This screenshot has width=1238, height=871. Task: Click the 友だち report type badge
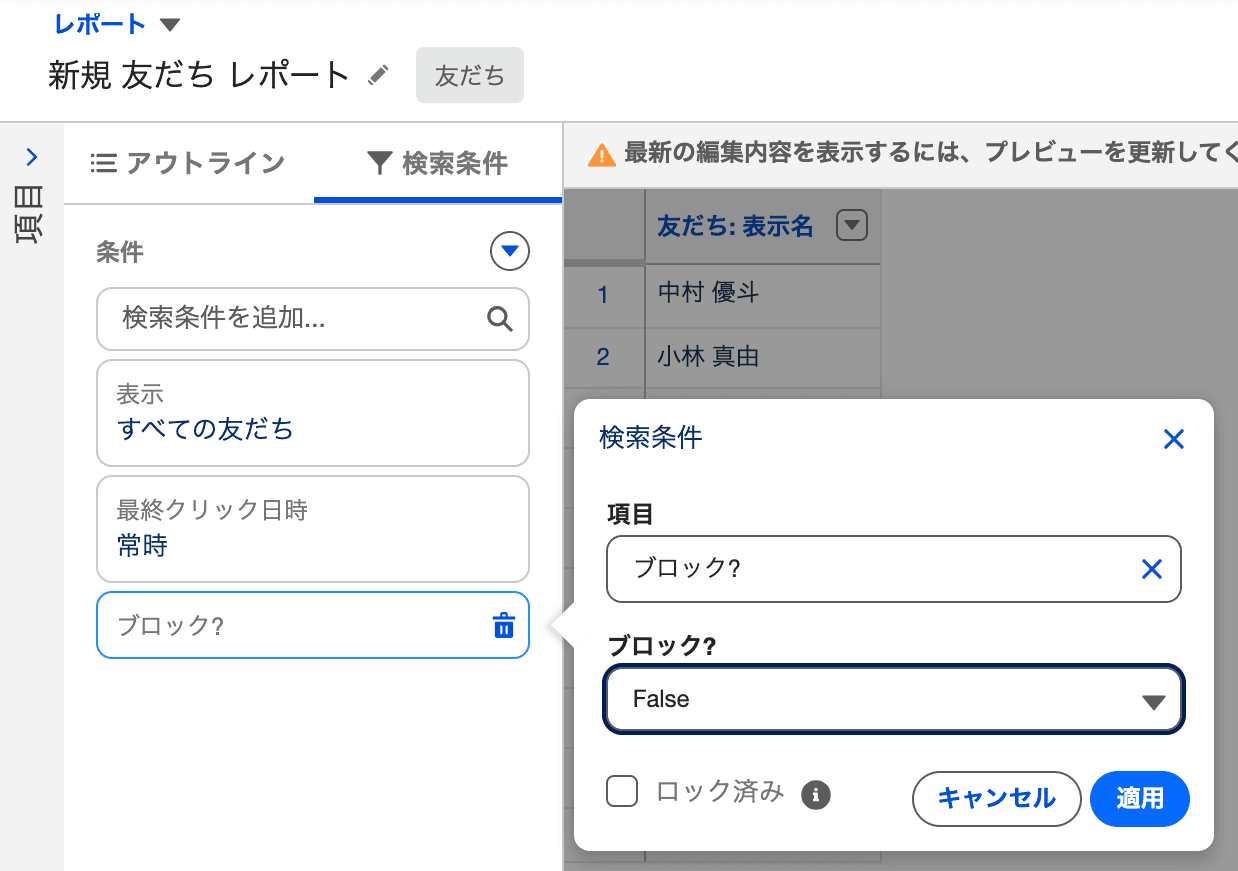(x=470, y=75)
